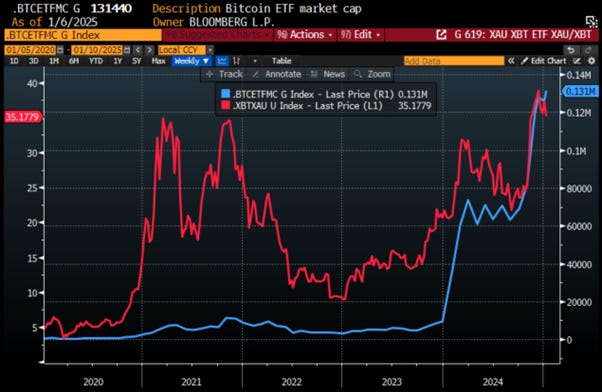The height and width of the screenshot is (392, 602).
Task: Select the bar/candle chart type icon
Action: [236, 61]
